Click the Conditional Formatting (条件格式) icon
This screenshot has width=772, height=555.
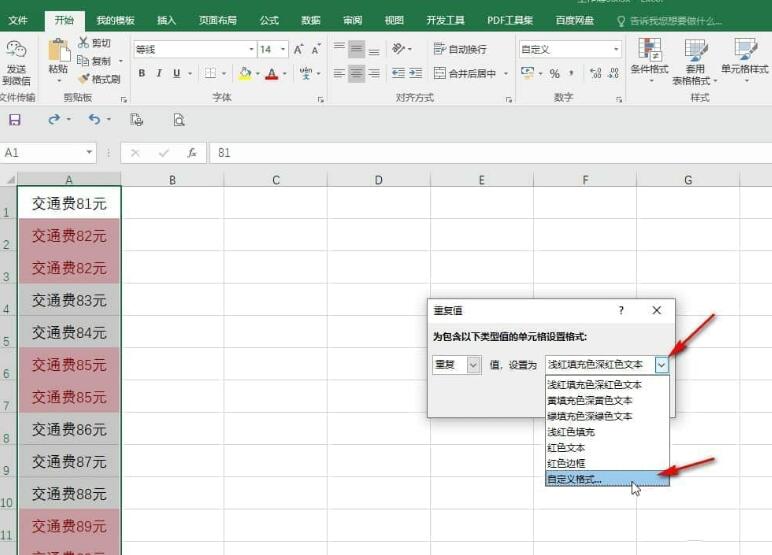tap(649, 58)
